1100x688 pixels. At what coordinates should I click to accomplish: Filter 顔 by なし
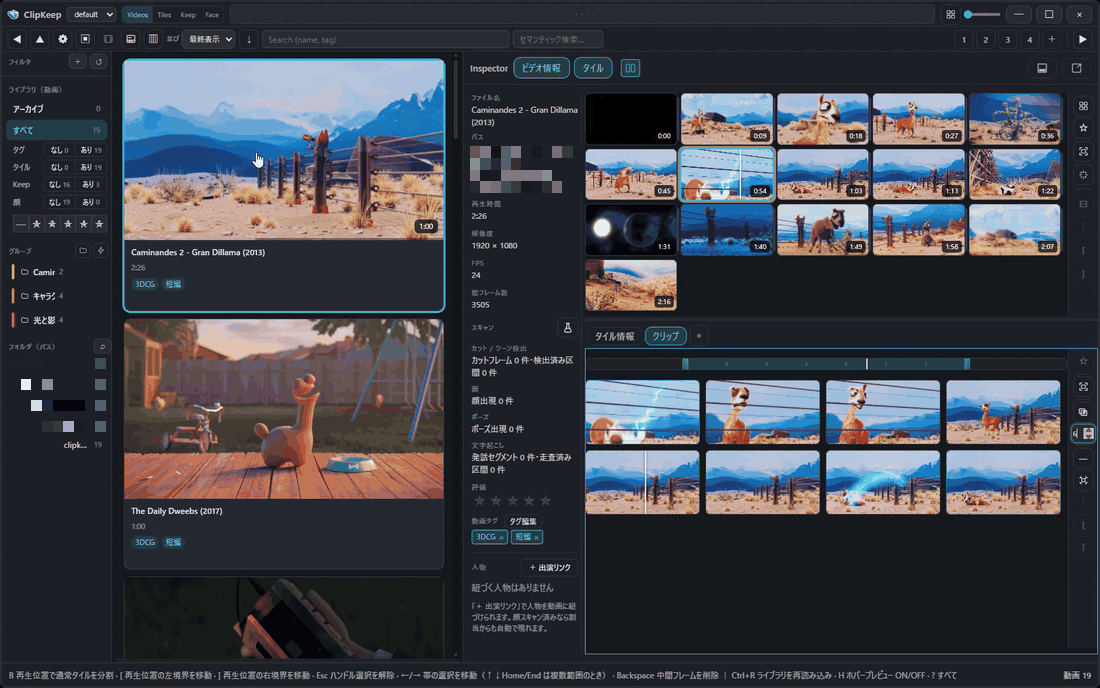pos(59,202)
